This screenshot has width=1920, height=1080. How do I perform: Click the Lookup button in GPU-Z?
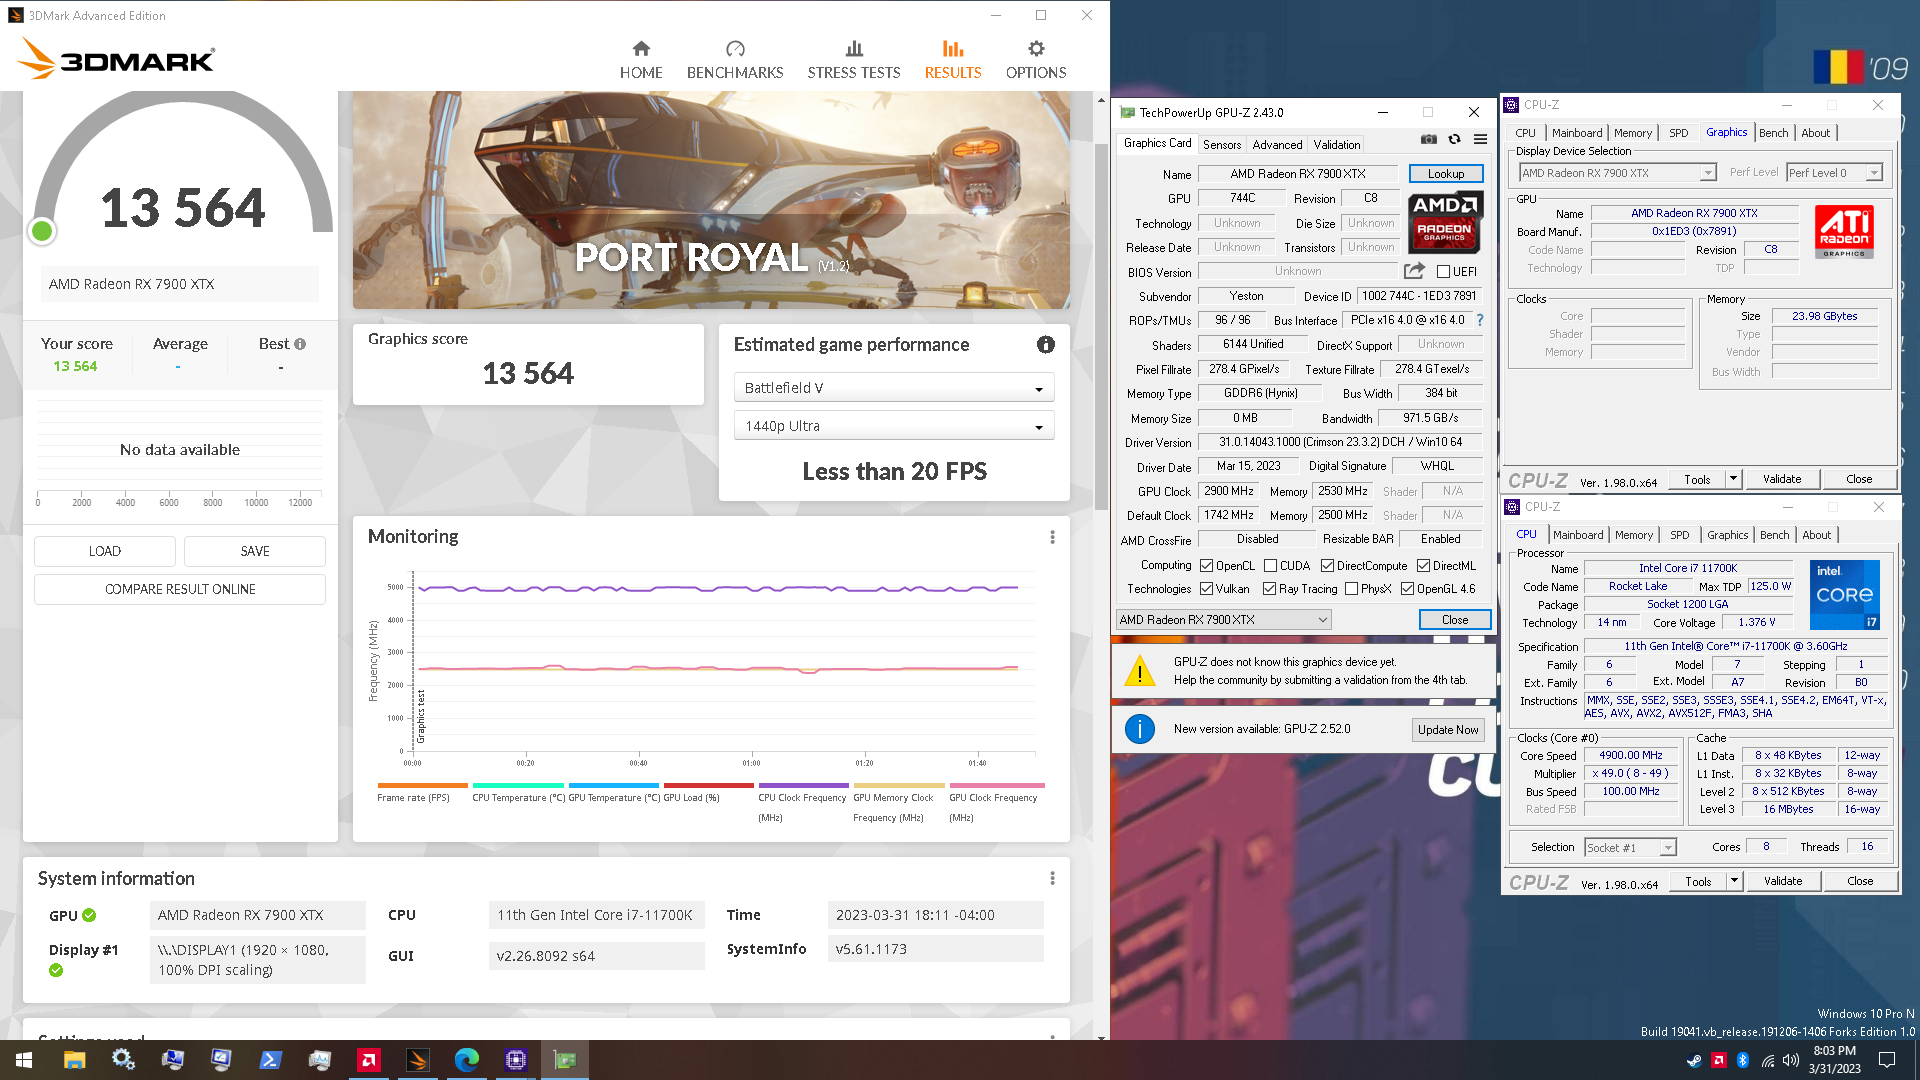[1446, 174]
